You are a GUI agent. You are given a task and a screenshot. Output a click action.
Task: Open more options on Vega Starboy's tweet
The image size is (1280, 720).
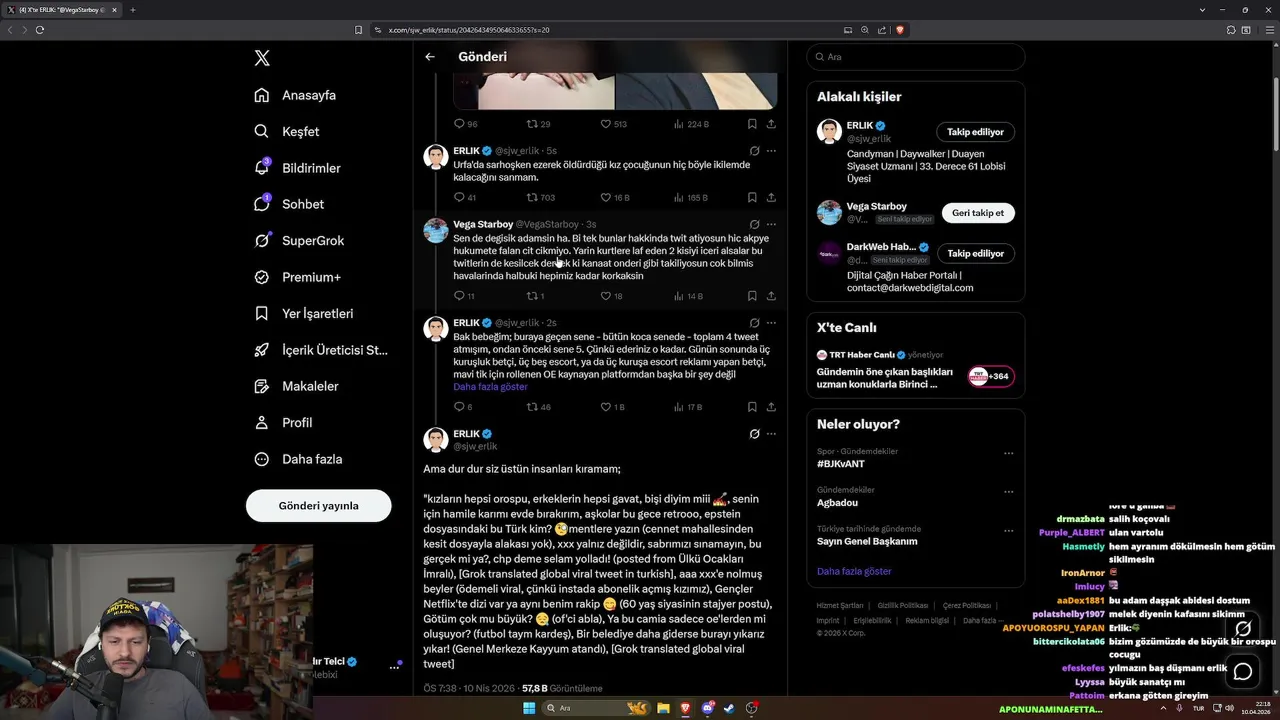coord(771,225)
